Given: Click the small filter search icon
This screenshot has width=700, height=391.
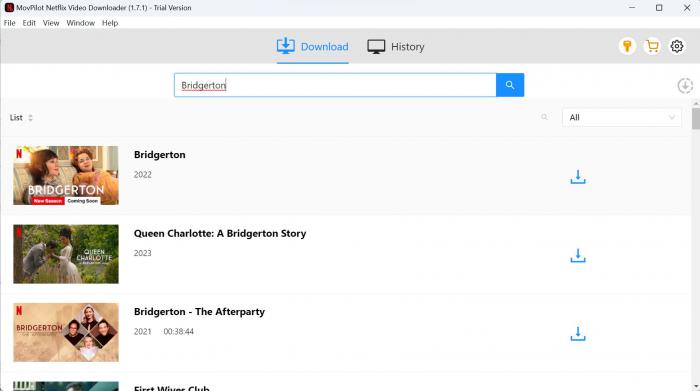Looking at the screenshot, I should tap(544, 117).
